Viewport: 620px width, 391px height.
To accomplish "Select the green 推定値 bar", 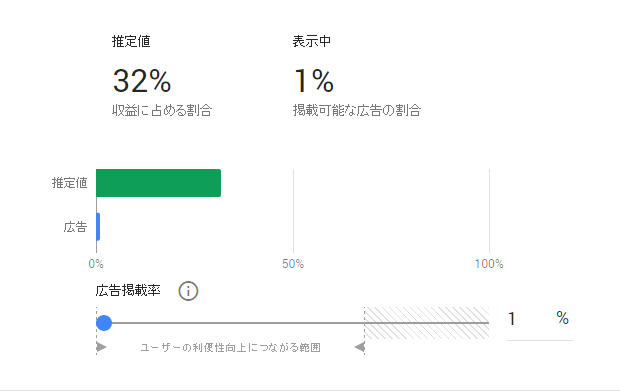I will pyautogui.click(x=158, y=183).
